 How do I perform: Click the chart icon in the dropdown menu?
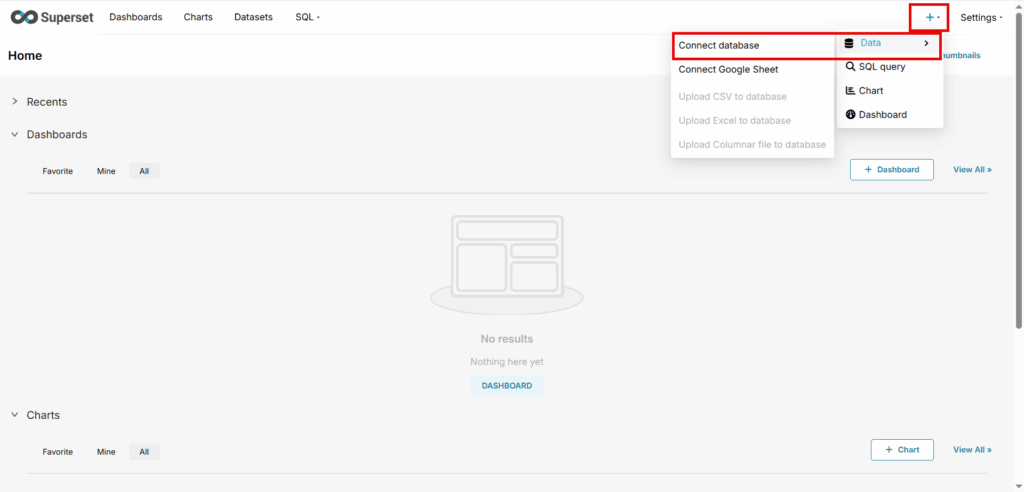[850, 91]
